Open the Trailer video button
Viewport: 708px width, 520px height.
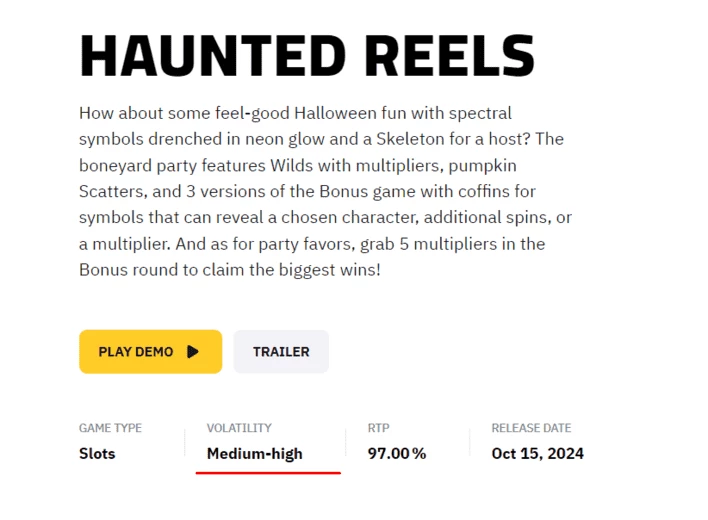coord(281,352)
